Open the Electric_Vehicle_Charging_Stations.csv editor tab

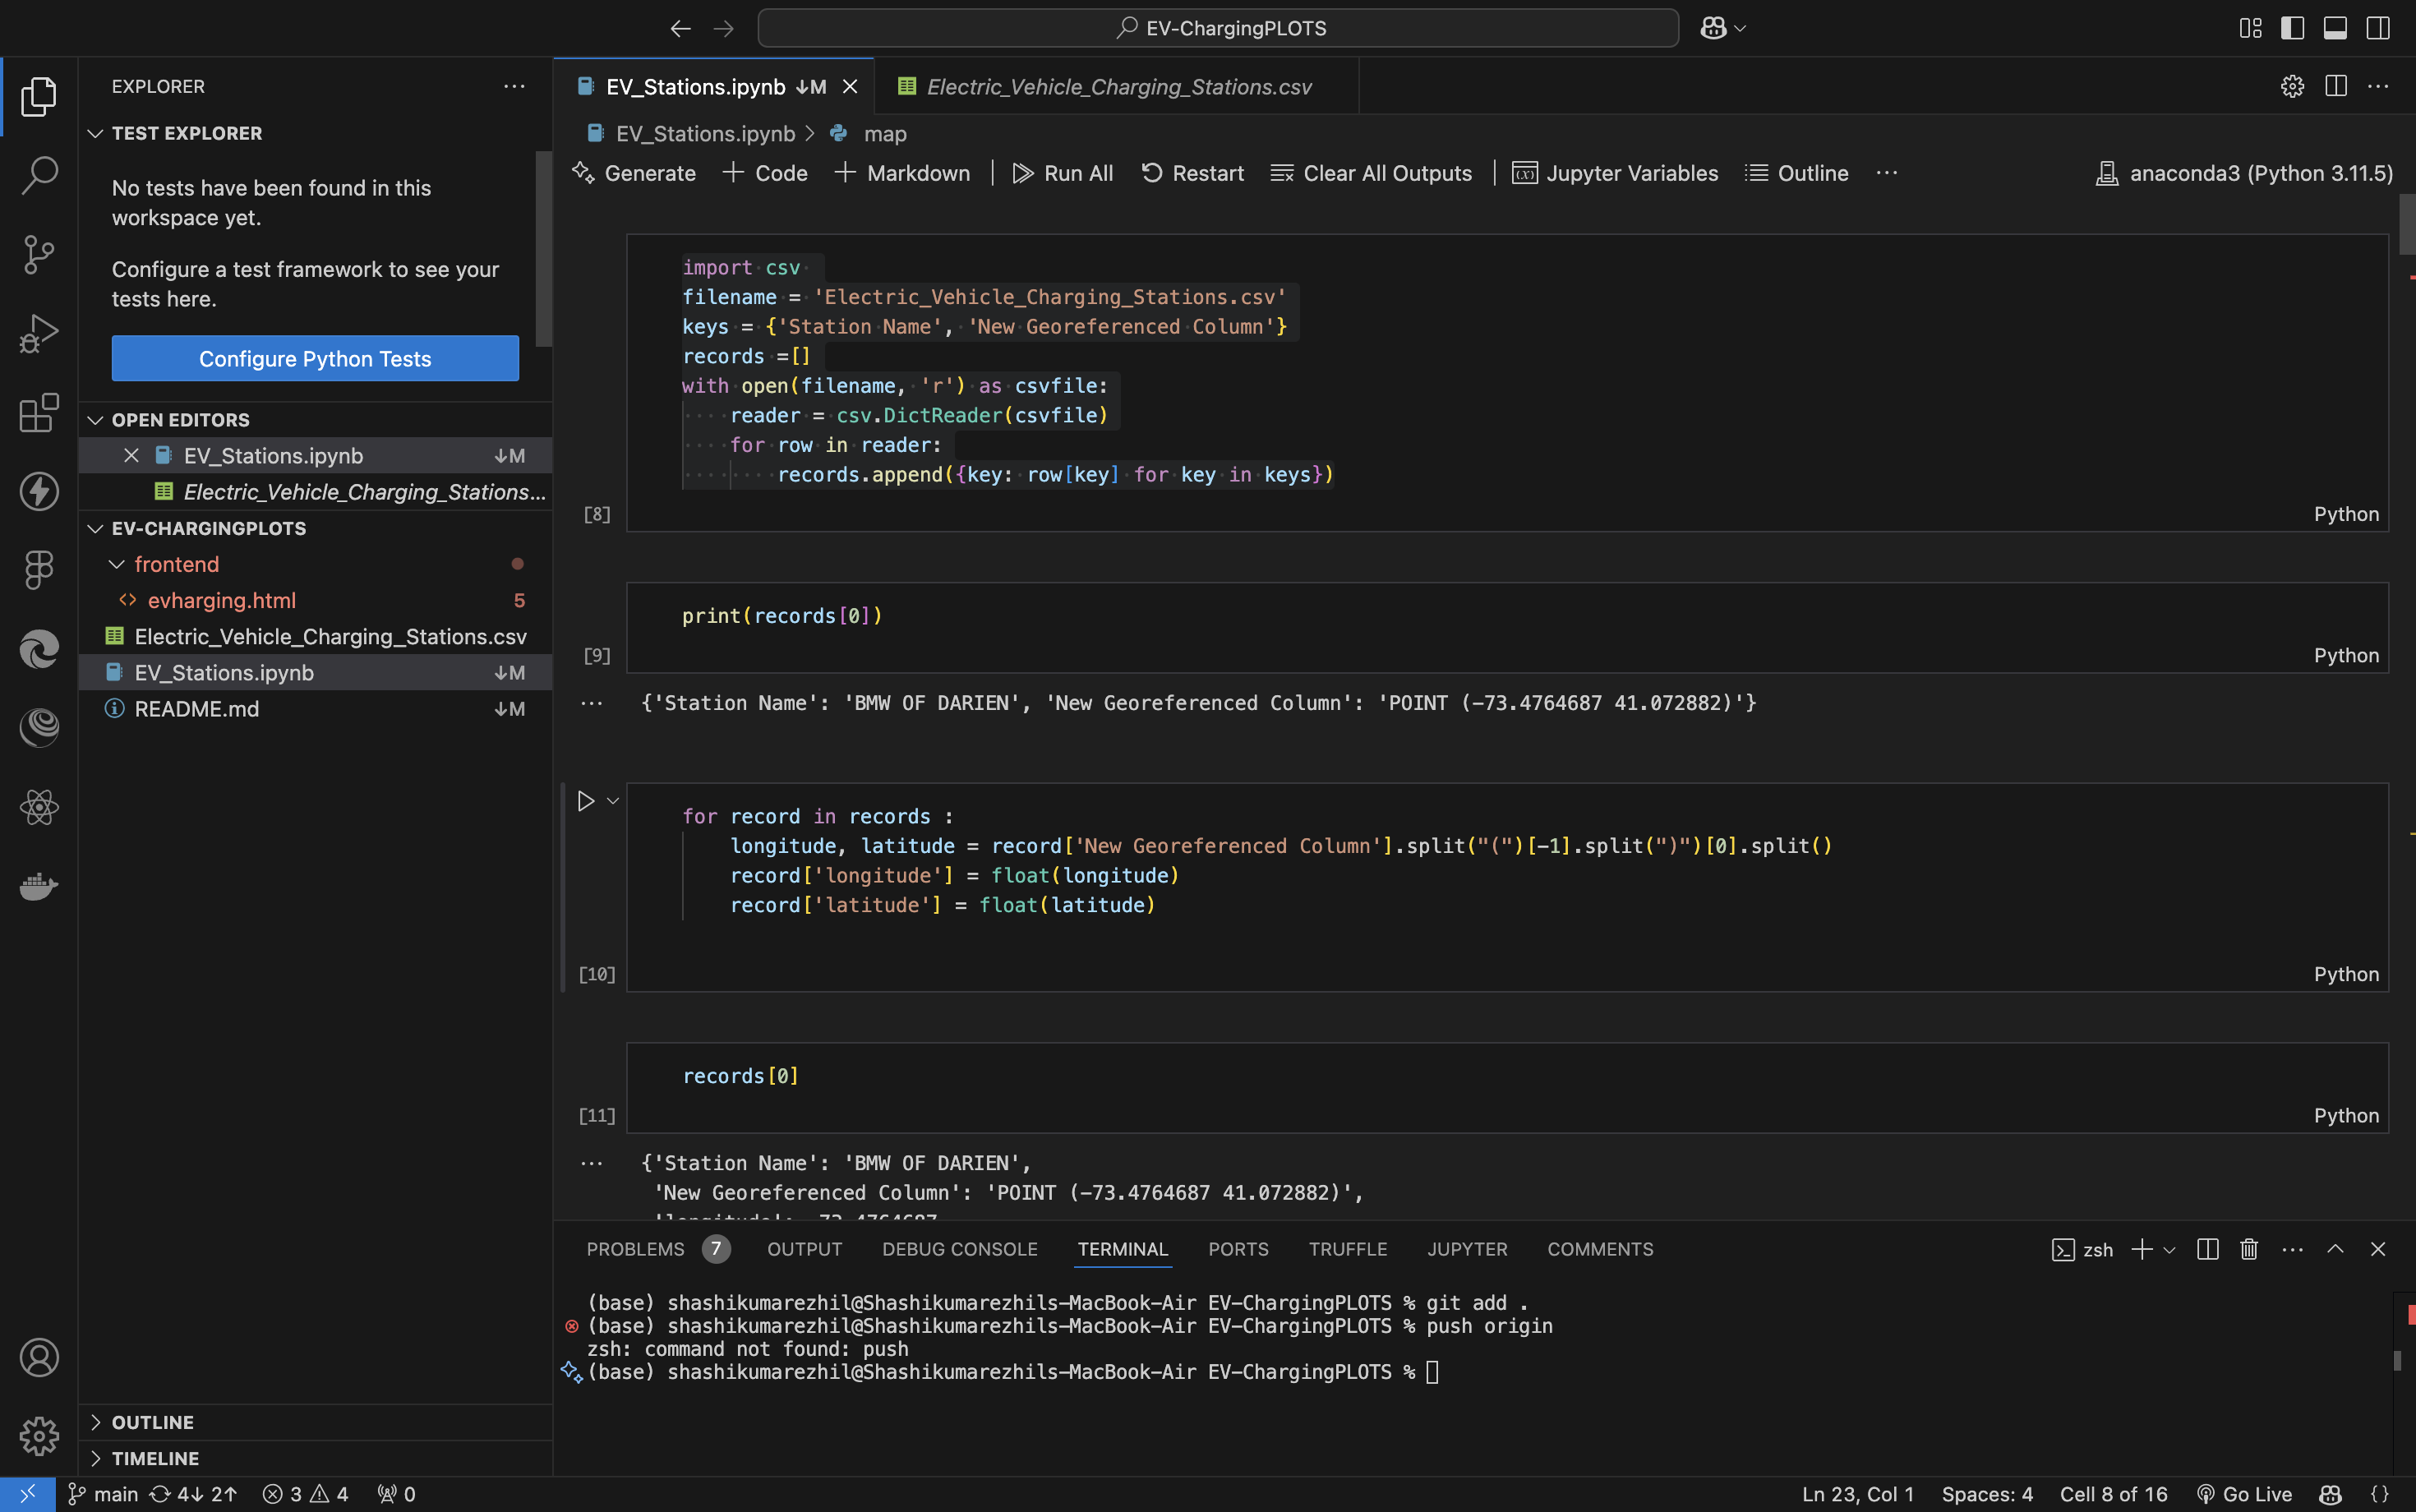(x=1118, y=87)
